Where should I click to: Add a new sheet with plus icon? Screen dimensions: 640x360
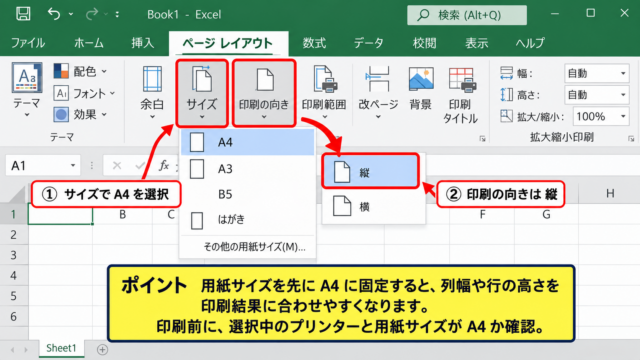102,350
